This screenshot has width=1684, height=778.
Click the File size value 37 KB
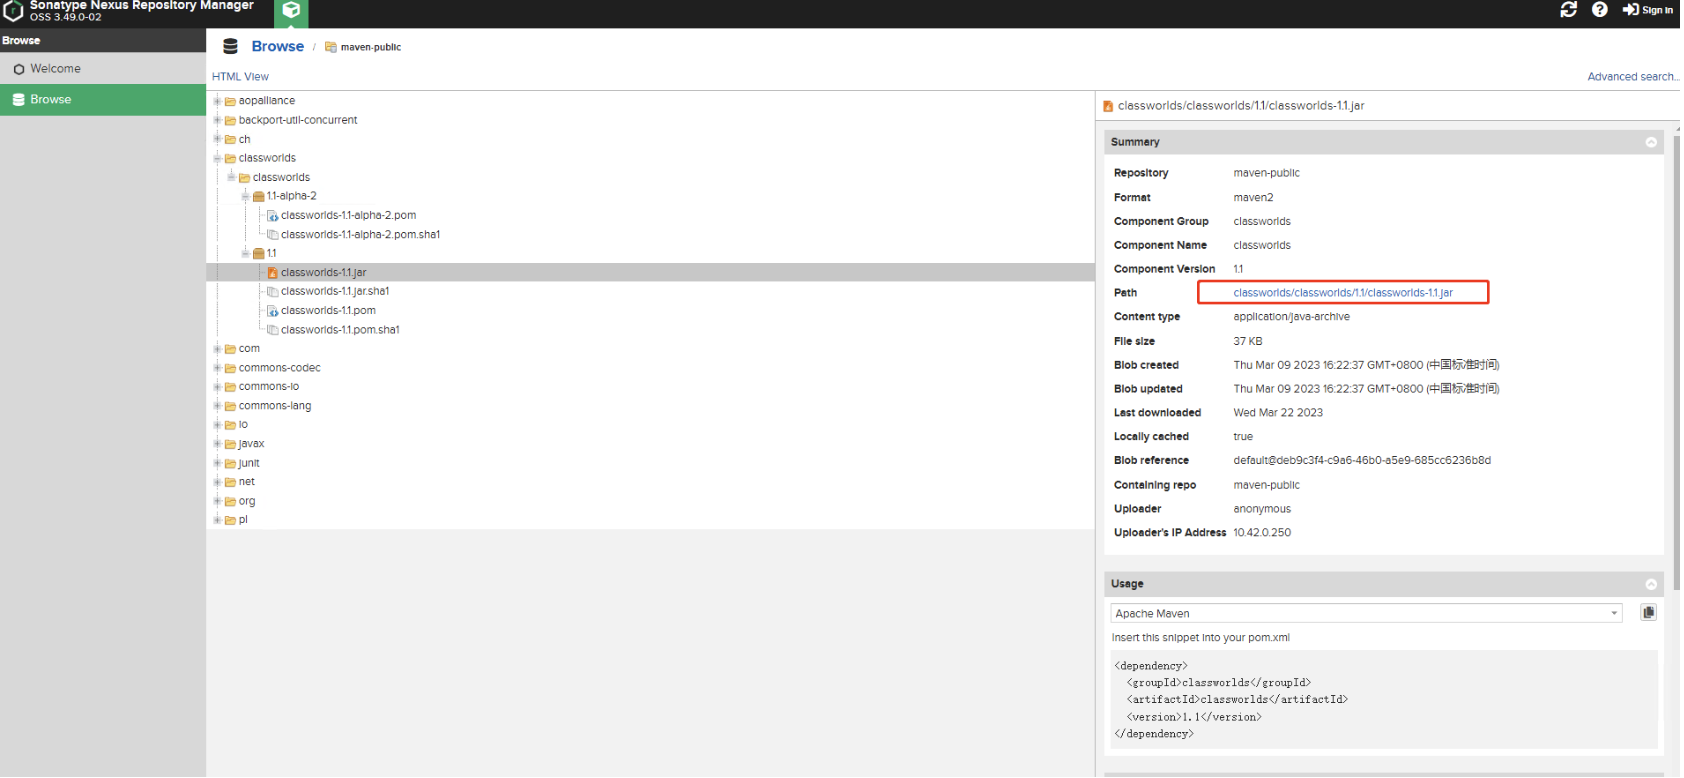[1248, 341]
